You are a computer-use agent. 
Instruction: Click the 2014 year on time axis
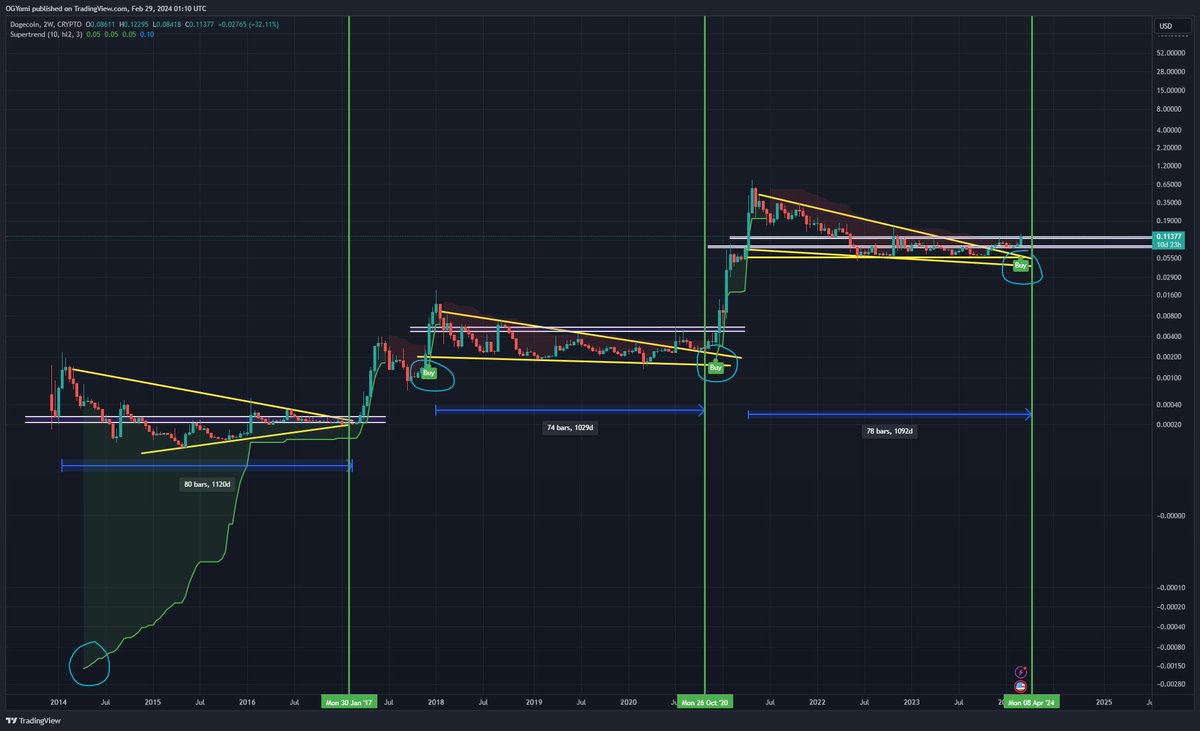coord(57,702)
